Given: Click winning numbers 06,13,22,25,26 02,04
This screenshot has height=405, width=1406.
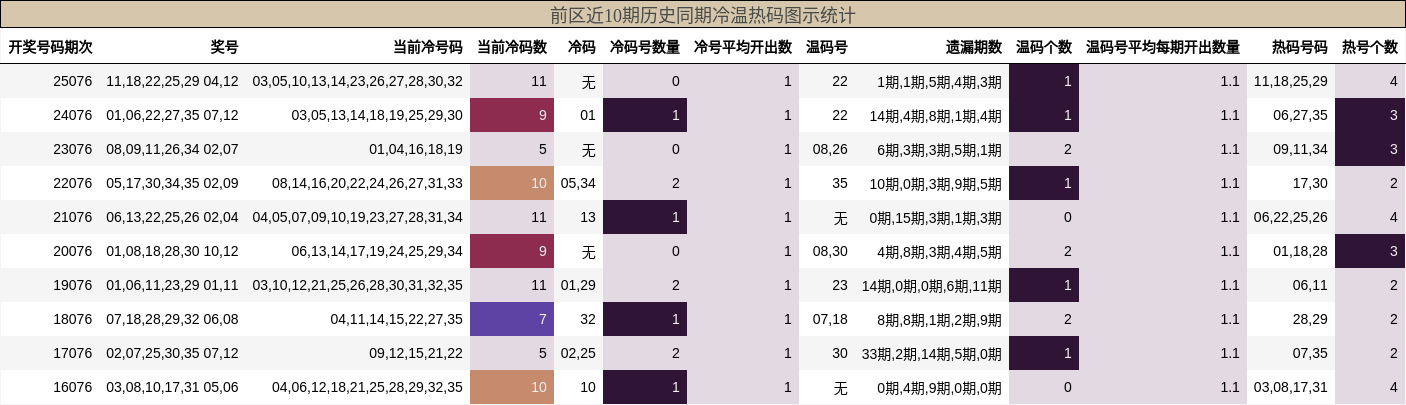Looking at the screenshot, I should 172,218.
